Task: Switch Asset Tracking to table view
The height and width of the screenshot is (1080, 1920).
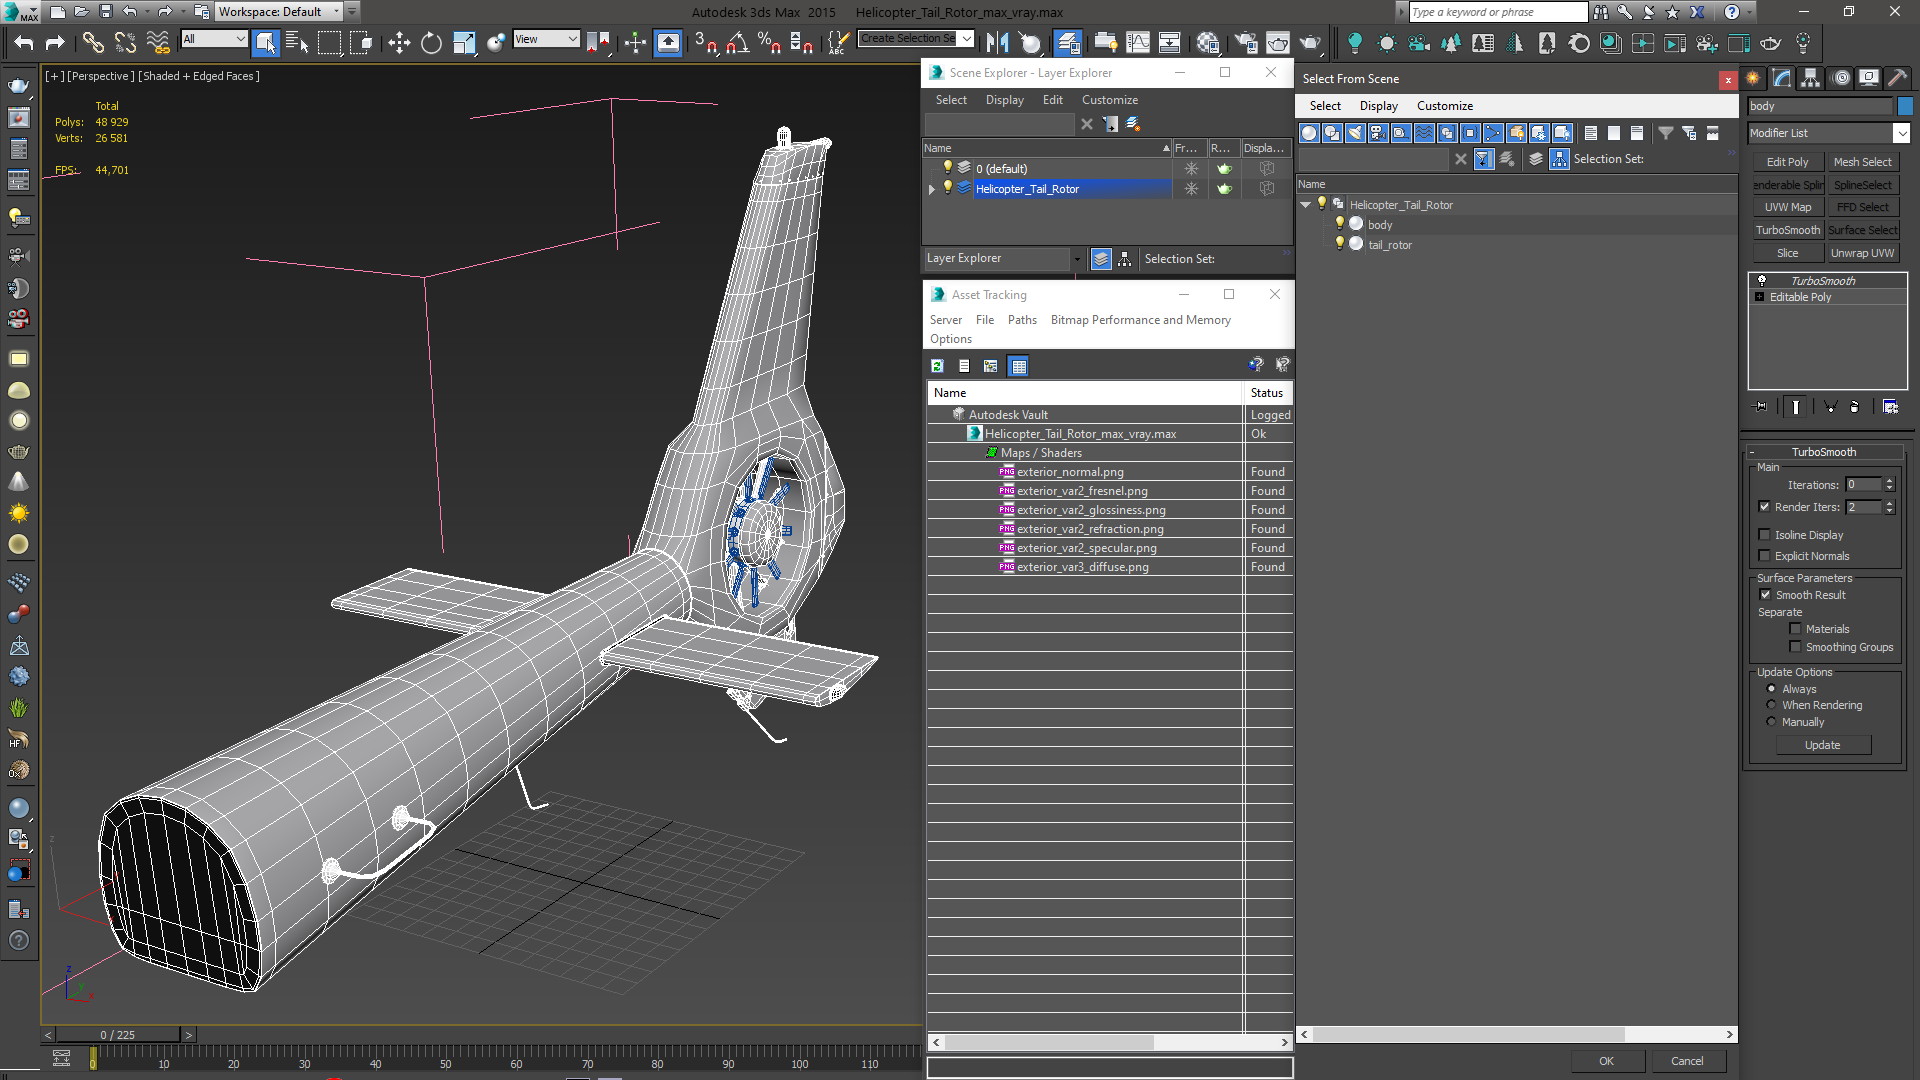Action: pyautogui.click(x=1018, y=366)
